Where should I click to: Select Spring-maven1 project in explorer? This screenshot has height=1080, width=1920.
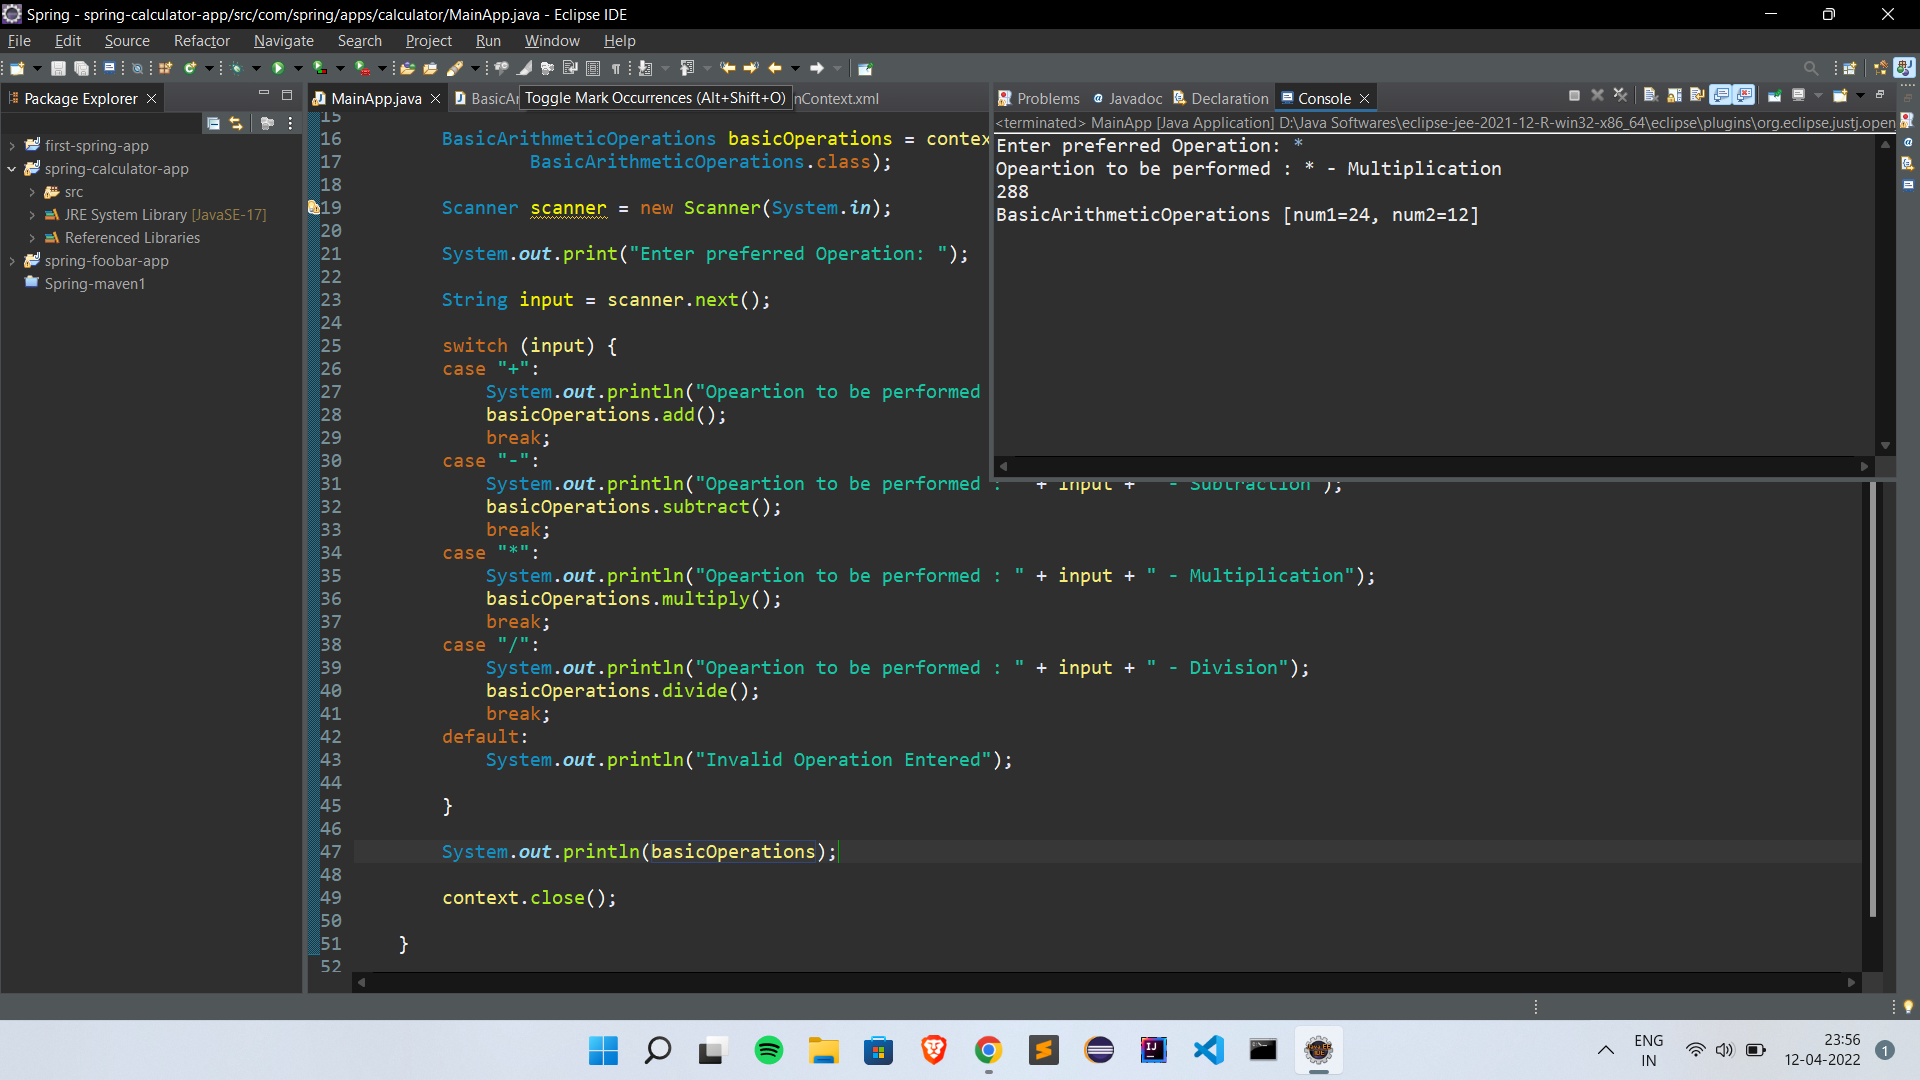[x=94, y=284]
